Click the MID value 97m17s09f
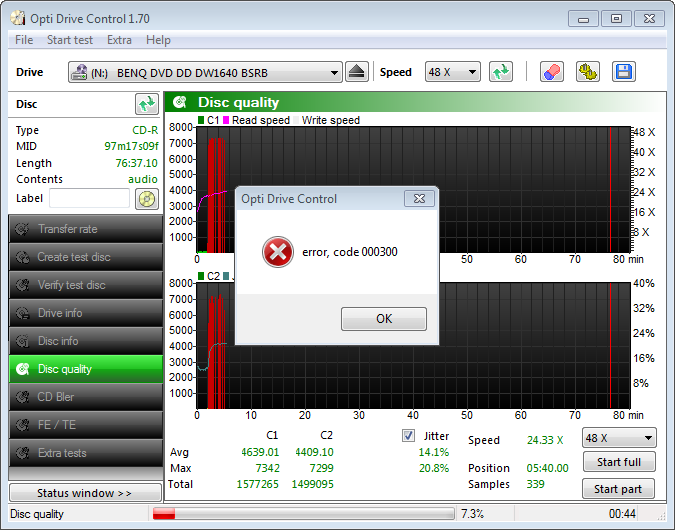The height and width of the screenshot is (530, 675). pos(131,146)
